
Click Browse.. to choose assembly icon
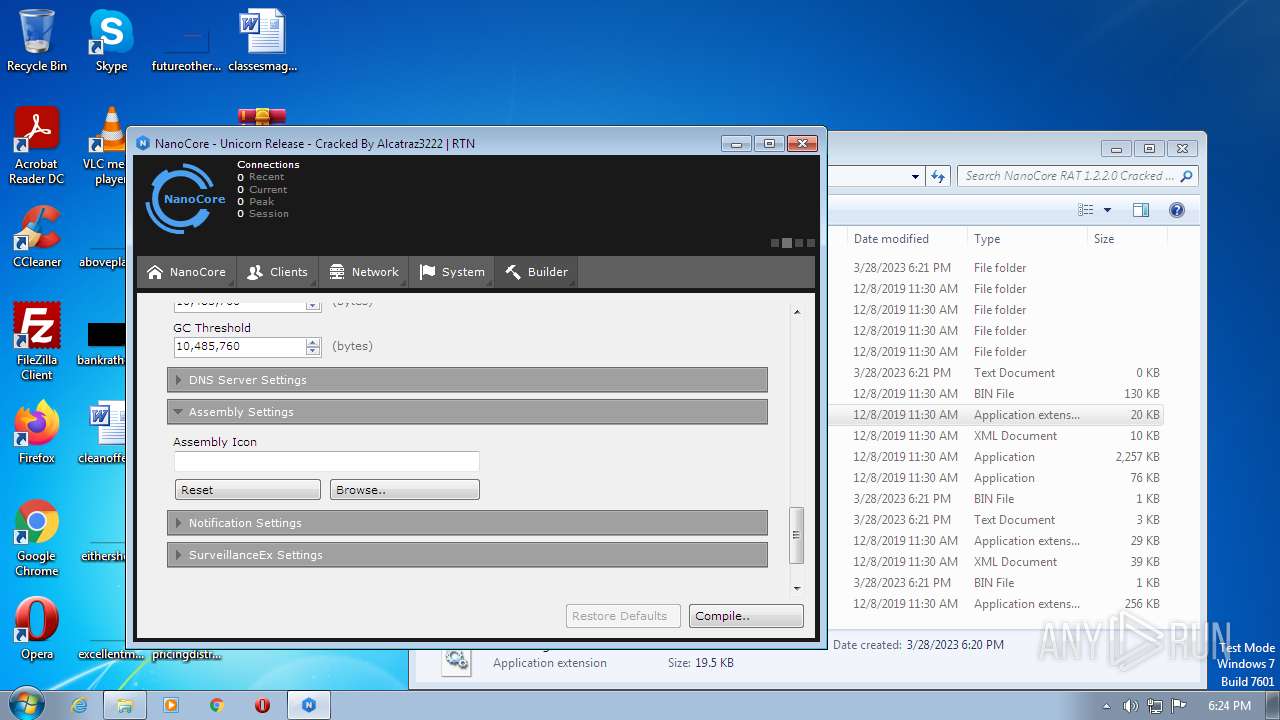pos(405,490)
